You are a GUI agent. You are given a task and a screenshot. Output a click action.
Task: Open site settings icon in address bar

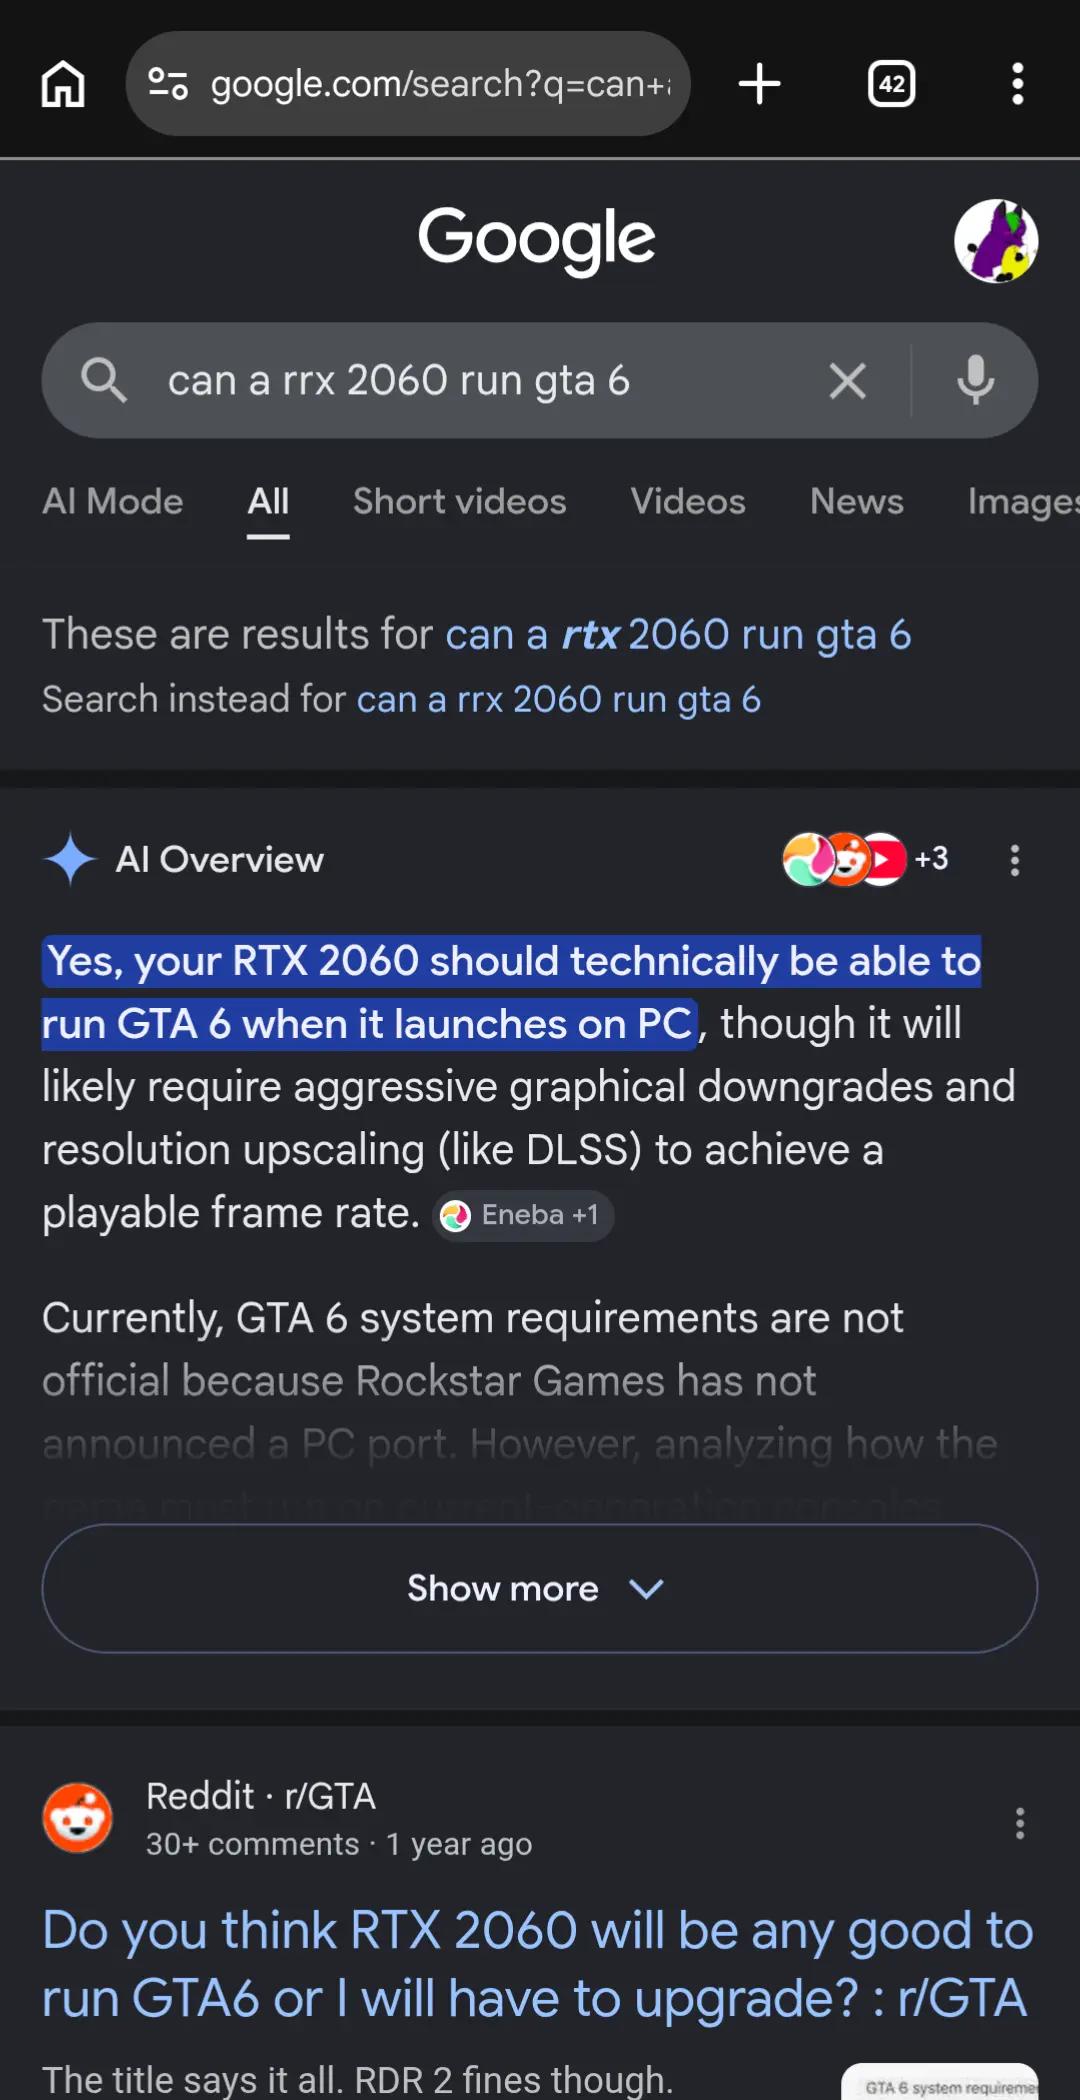[x=168, y=84]
